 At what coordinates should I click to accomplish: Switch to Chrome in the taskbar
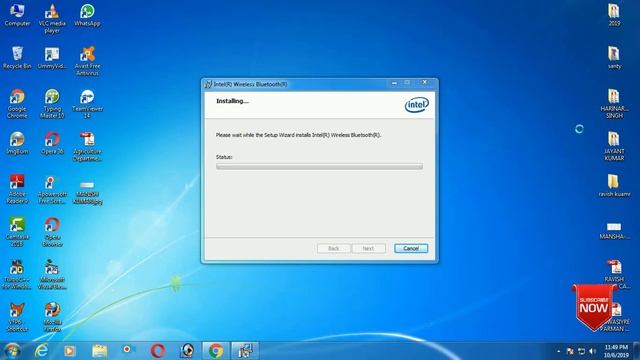click(216, 351)
